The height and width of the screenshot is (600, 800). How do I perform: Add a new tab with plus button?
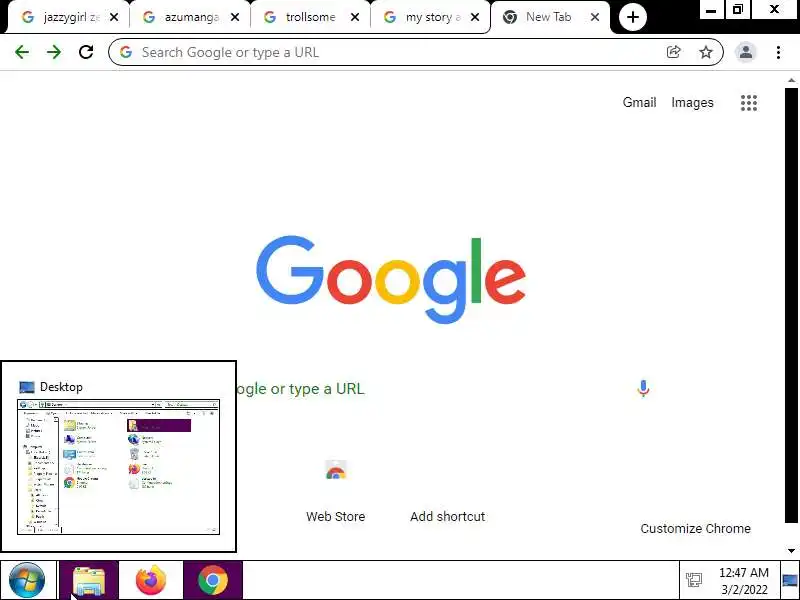[x=633, y=17]
